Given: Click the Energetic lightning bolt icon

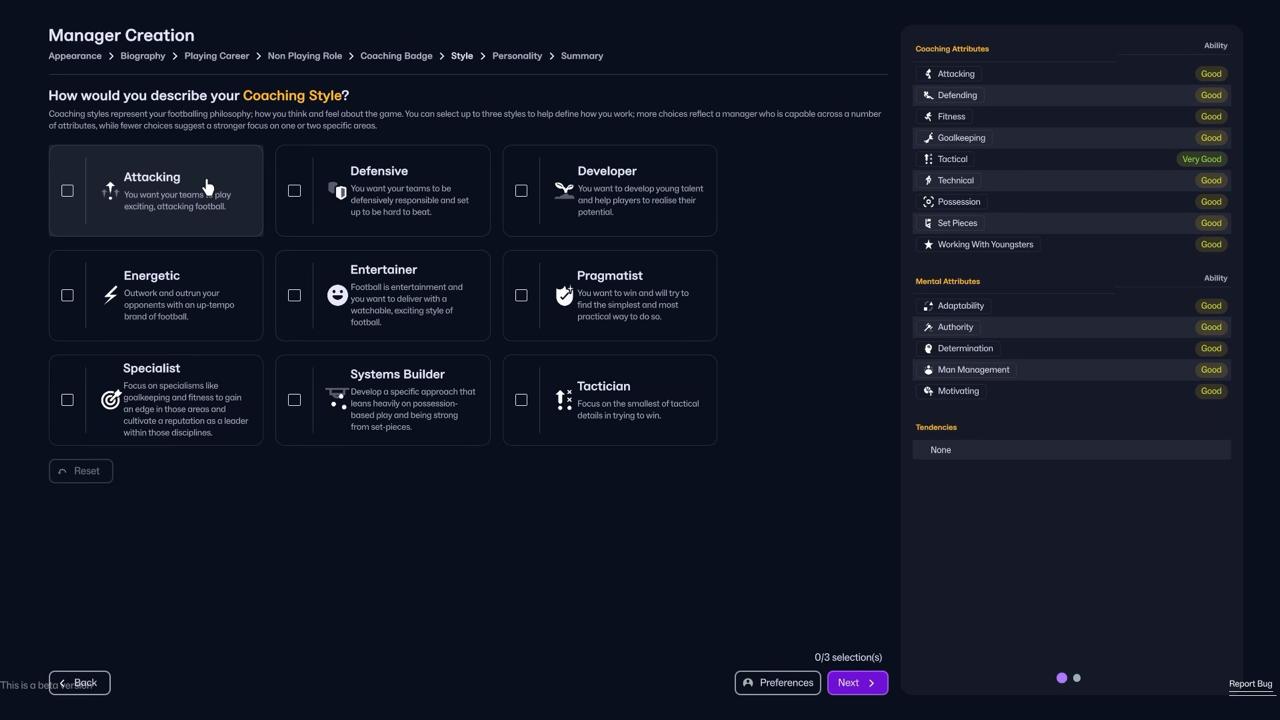Looking at the screenshot, I should [x=111, y=295].
